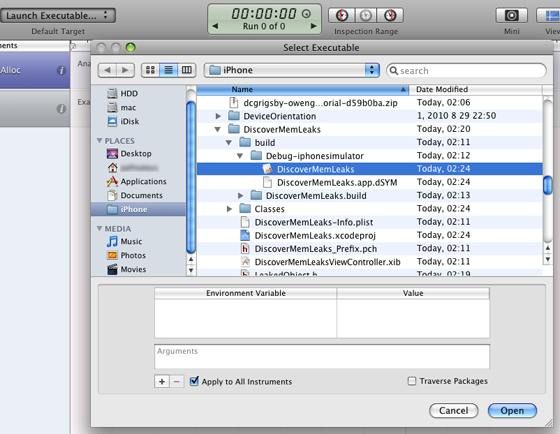Click the file list scroll down arrow

pyautogui.click(x=548, y=259)
